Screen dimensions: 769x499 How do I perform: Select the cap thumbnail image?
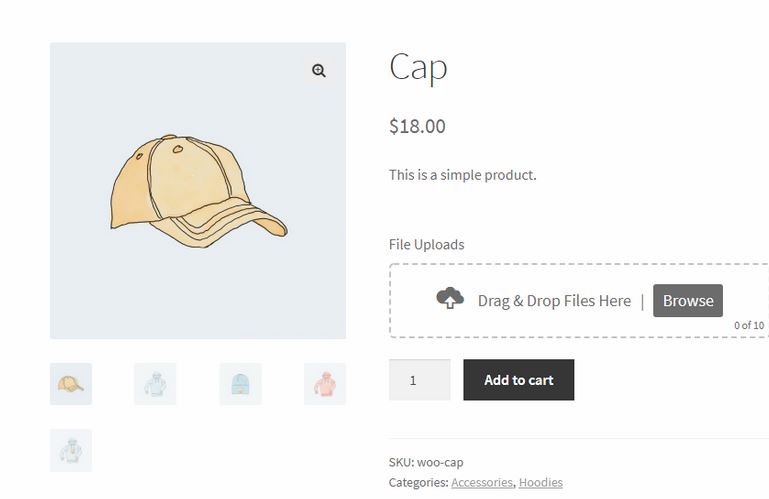click(x=71, y=384)
